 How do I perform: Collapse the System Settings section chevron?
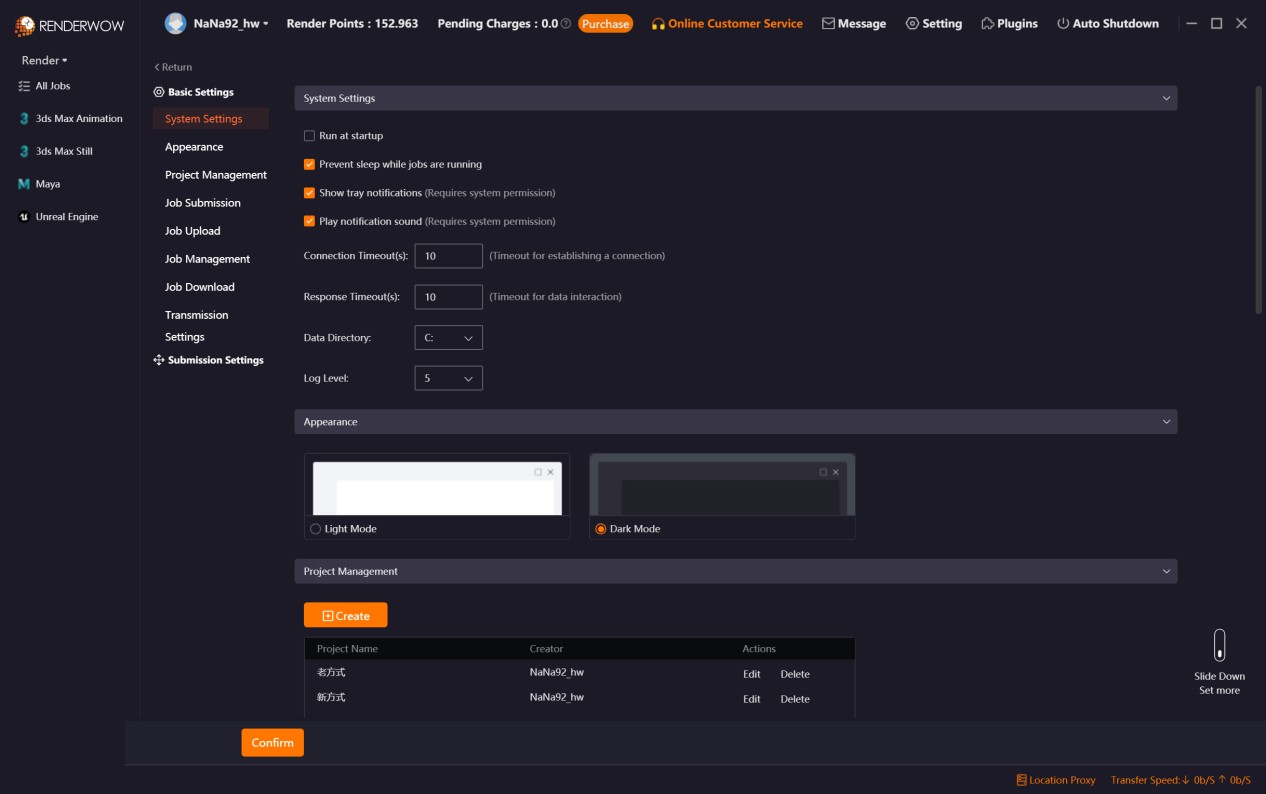pyautogui.click(x=1166, y=98)
